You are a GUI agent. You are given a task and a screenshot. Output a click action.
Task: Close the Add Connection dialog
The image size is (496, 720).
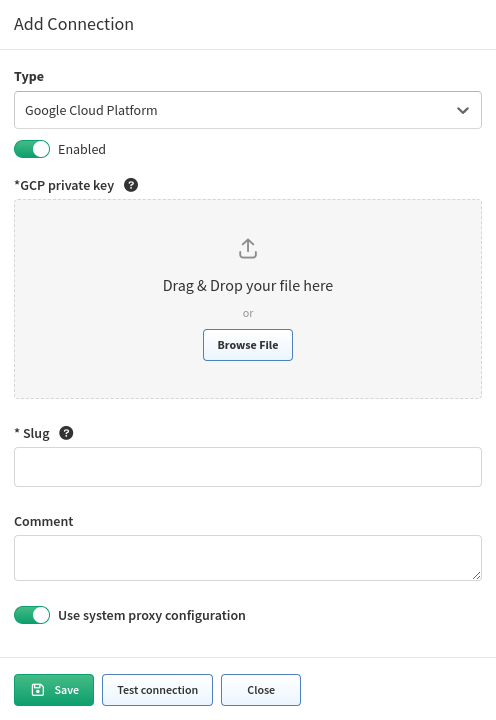pos(261,690)
